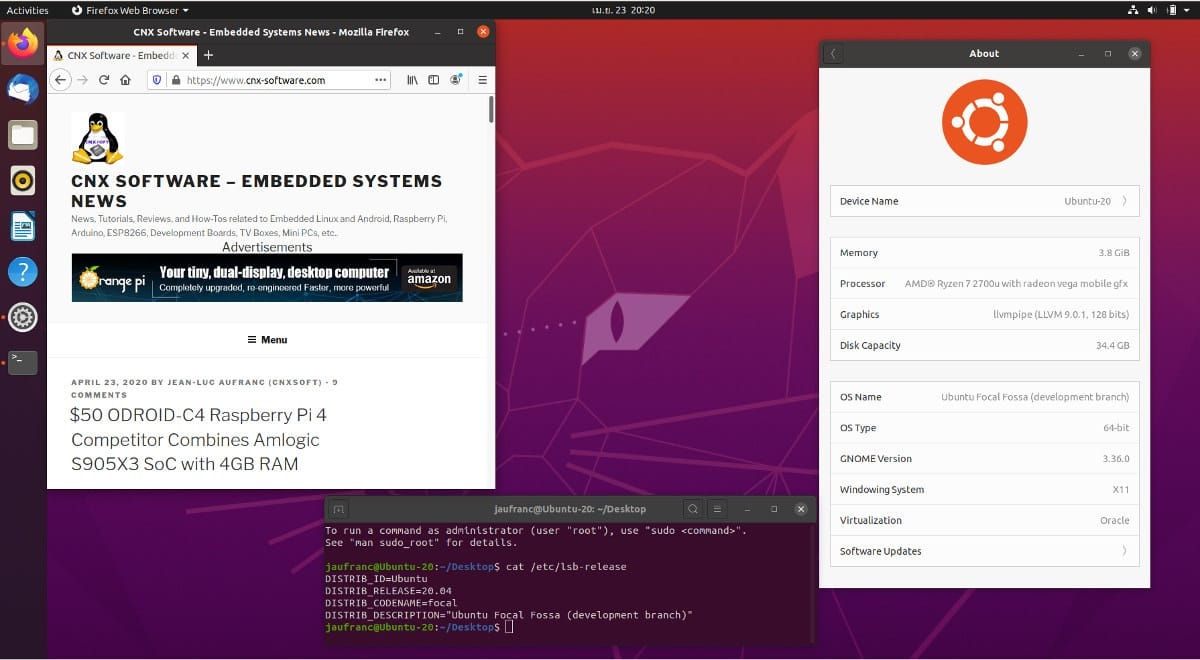Launch Firefox from the Ubuntu dock

pos(23,44)
